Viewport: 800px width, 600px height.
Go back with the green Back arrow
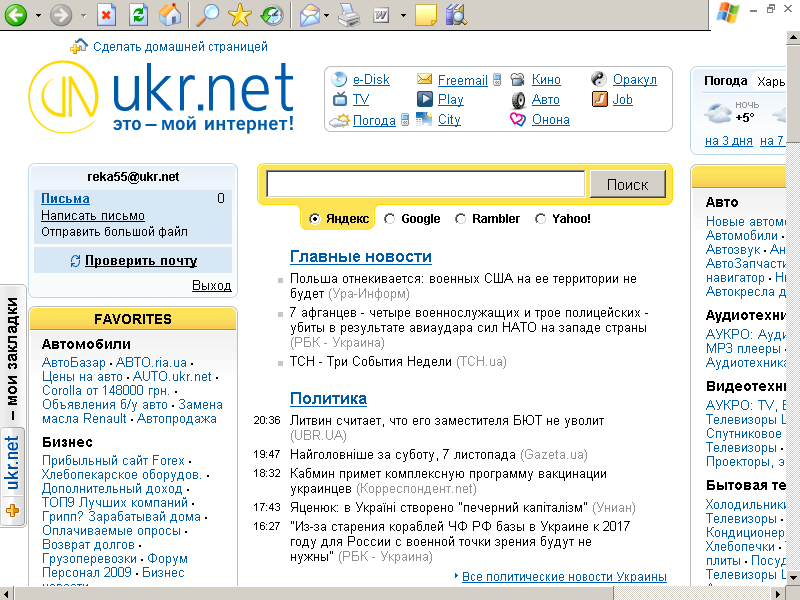[16, 14]
